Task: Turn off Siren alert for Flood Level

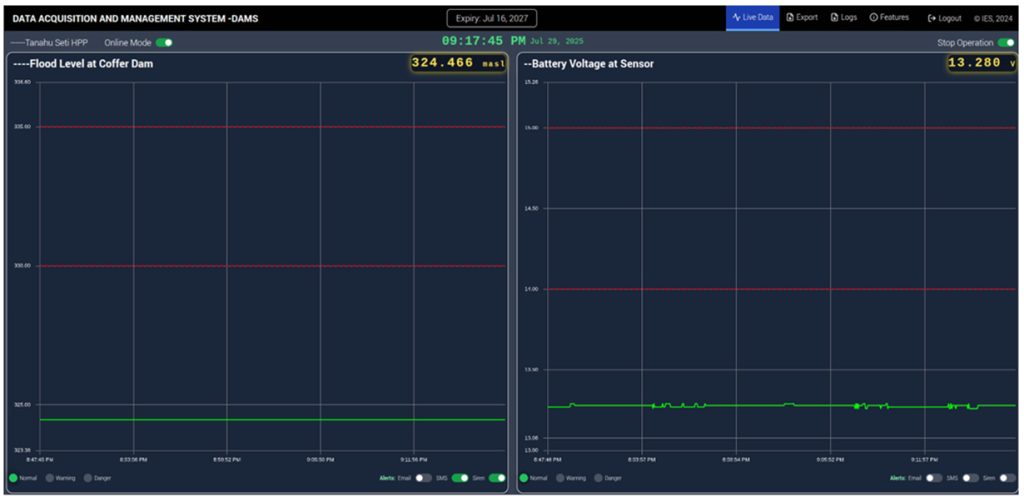Action: tap(497, 478)
